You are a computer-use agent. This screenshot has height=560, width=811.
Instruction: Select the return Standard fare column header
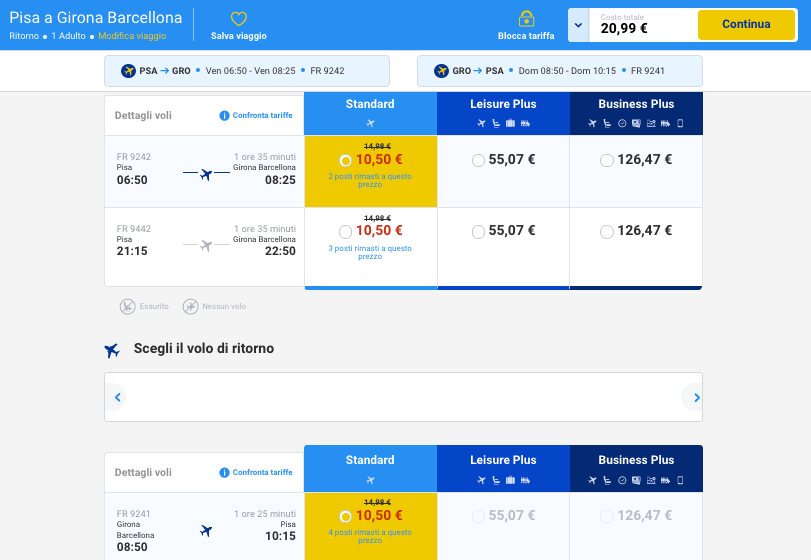(370, 468)
